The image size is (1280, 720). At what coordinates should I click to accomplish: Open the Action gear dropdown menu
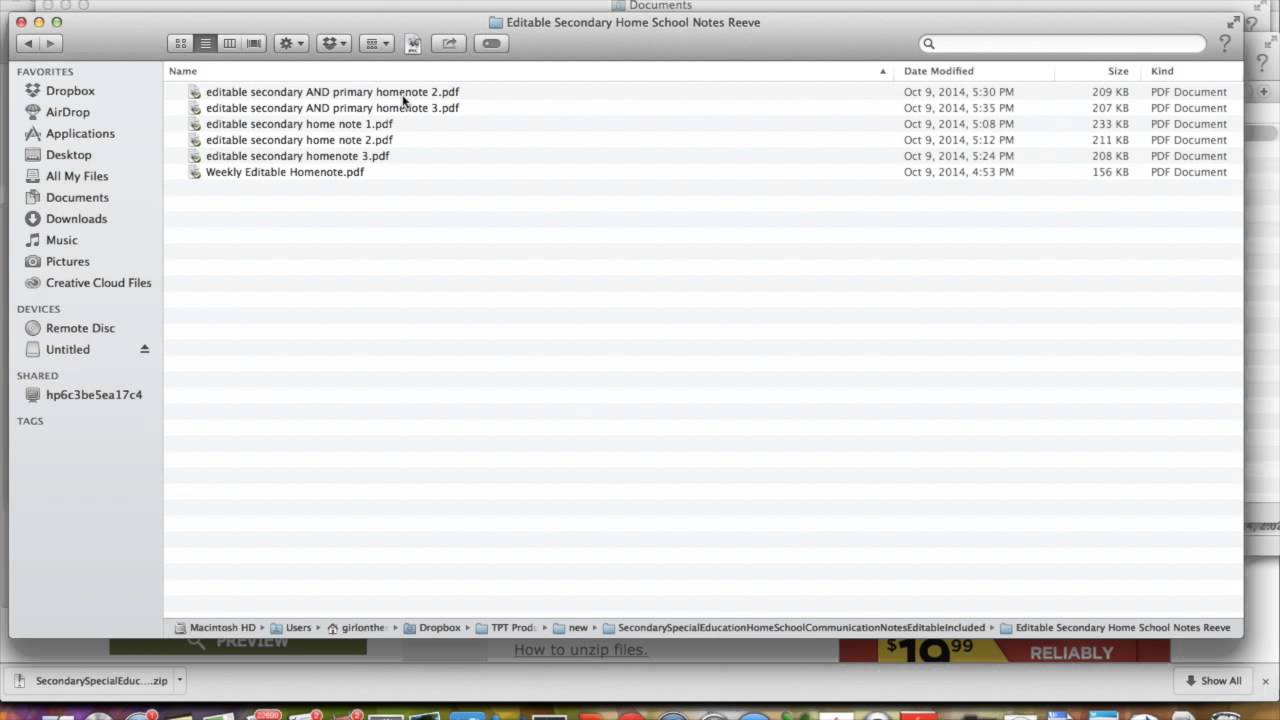(x=291, y=43)
